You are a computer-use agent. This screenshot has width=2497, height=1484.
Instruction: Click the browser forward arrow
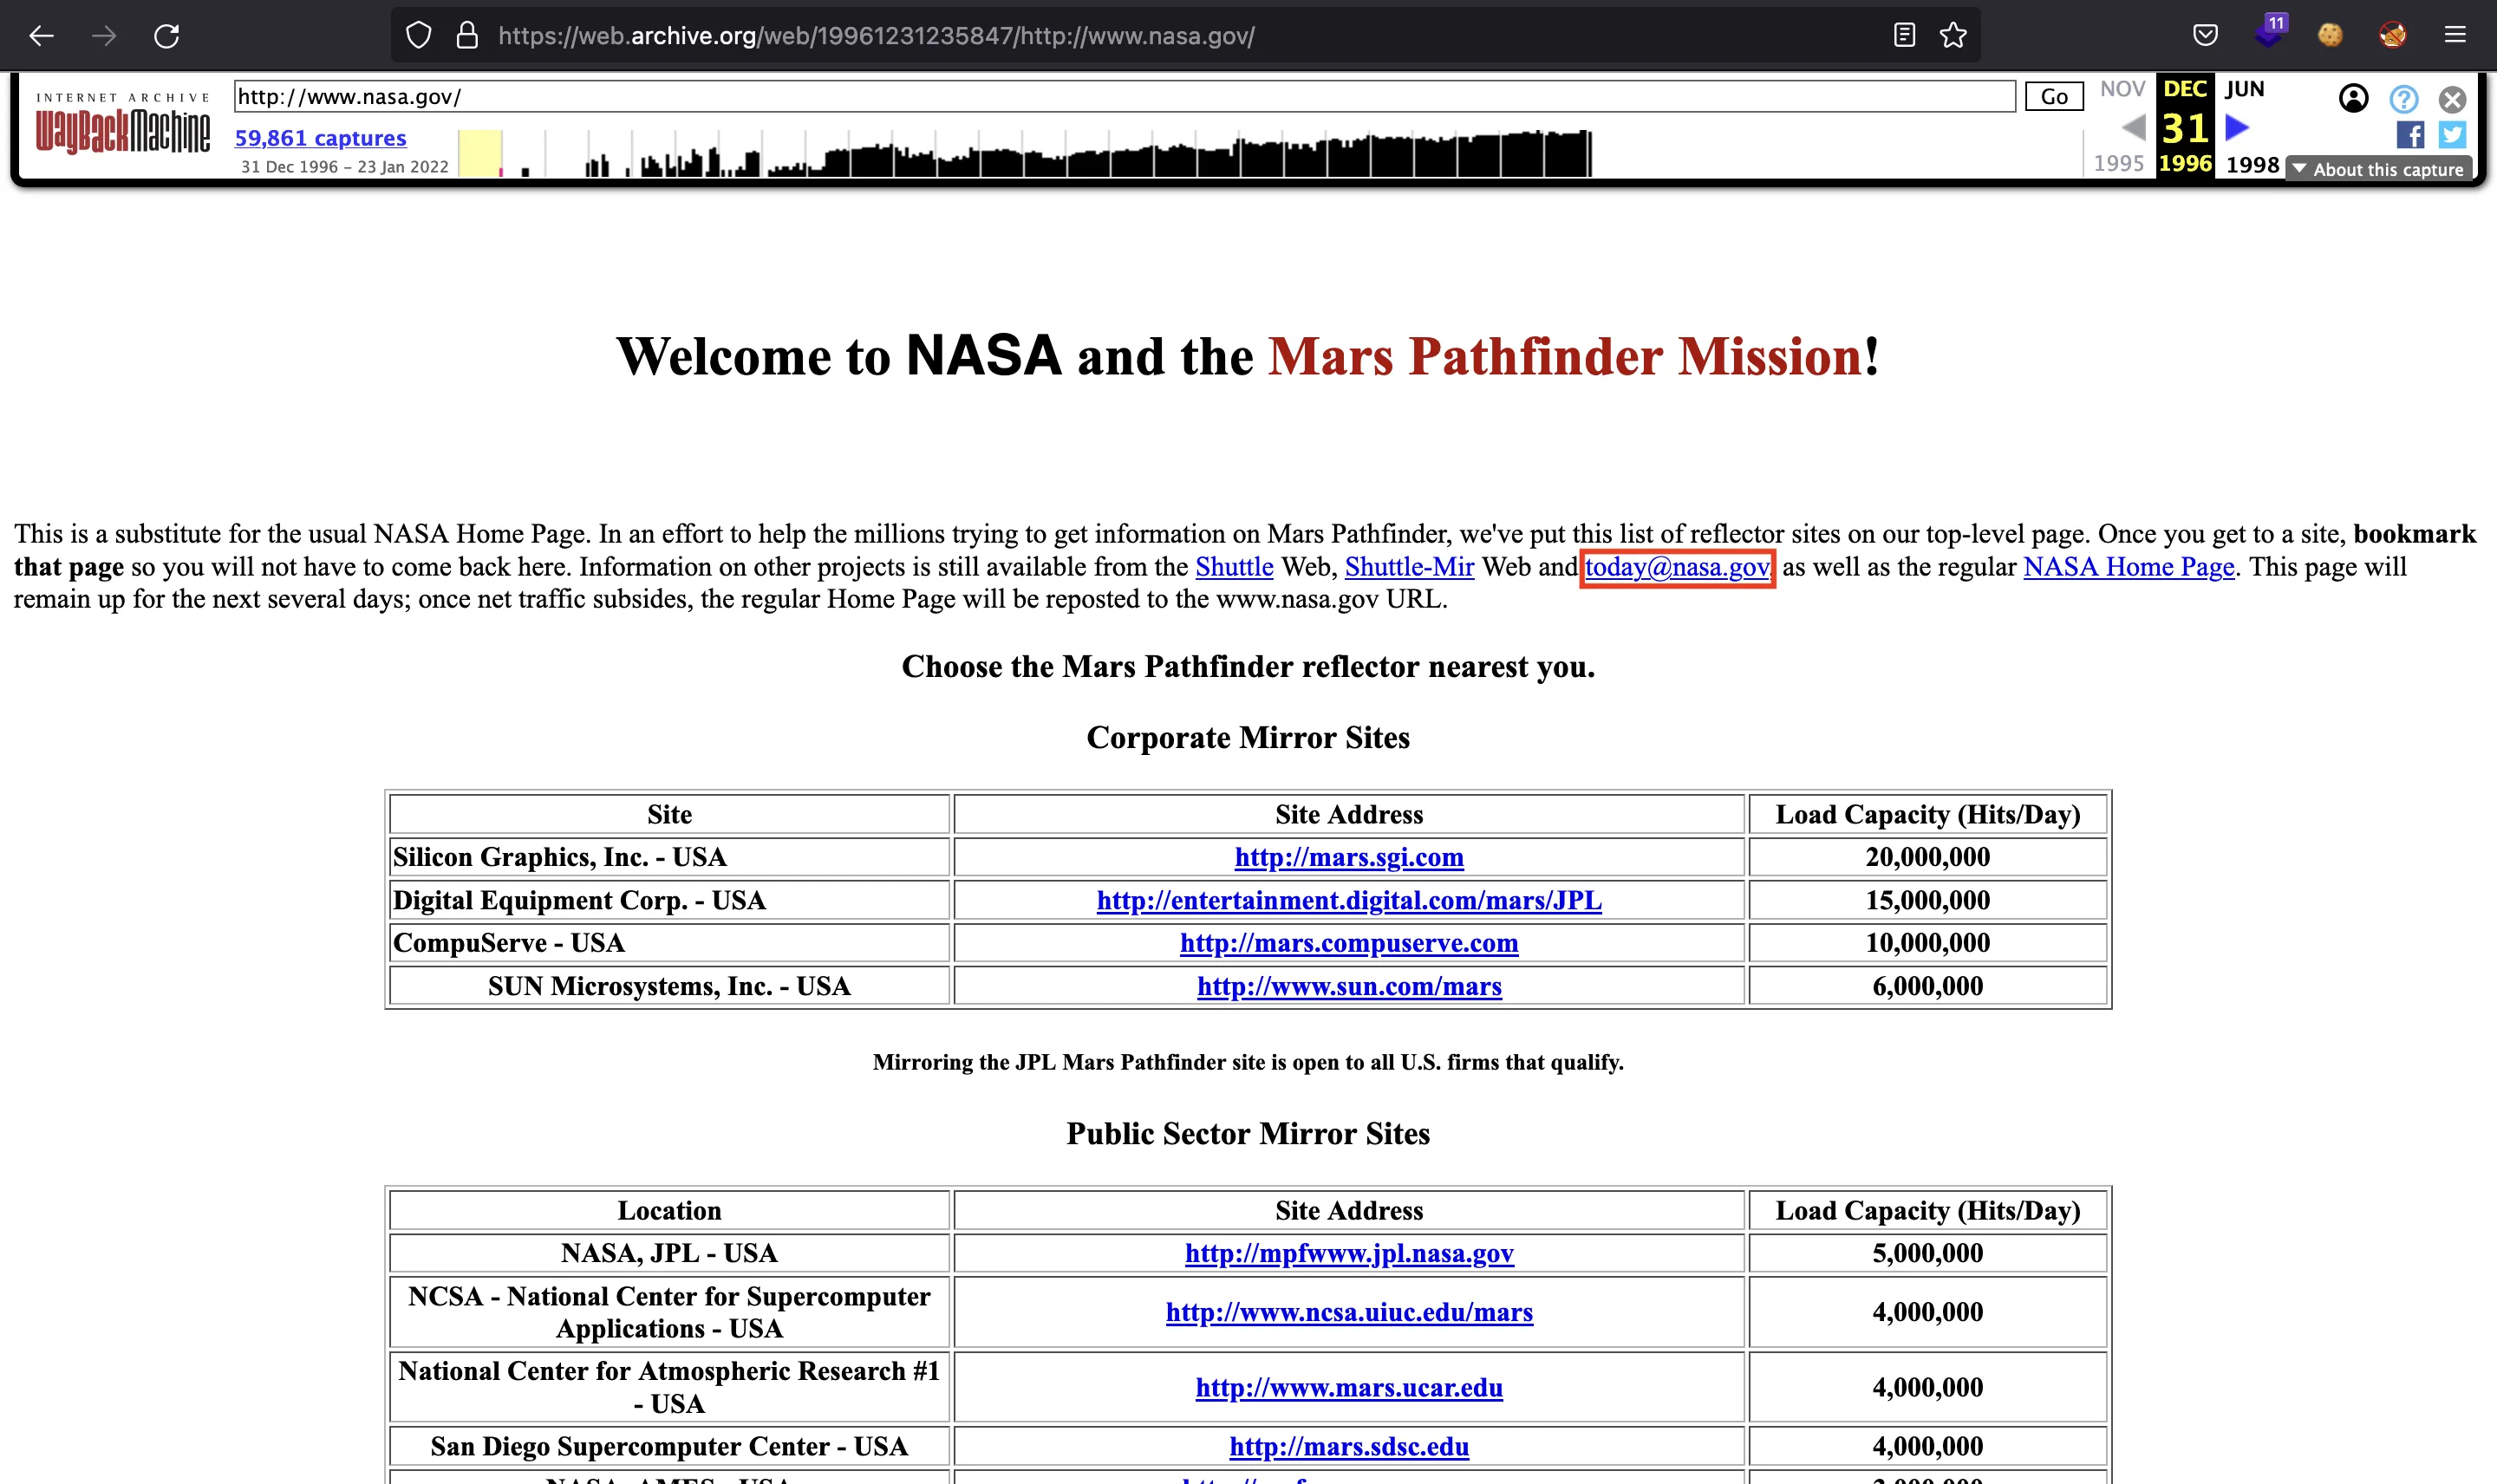click(x=104, y=36)
